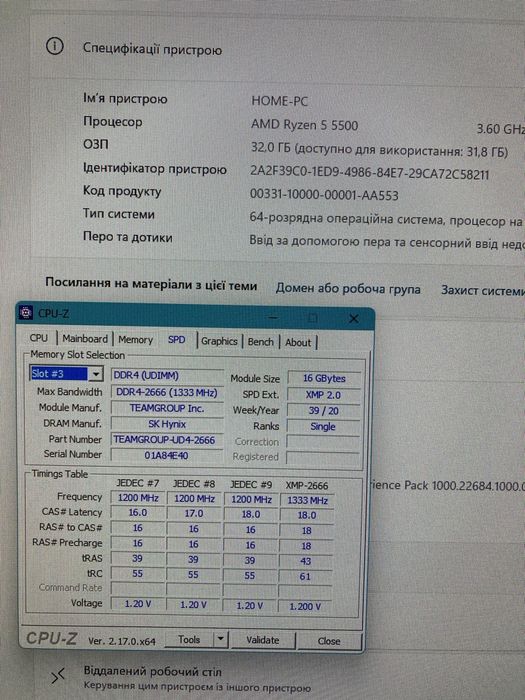This screenshot has height=700, width=525.
Task: Maximize the CPU-Z window
Action: [313, 318]
